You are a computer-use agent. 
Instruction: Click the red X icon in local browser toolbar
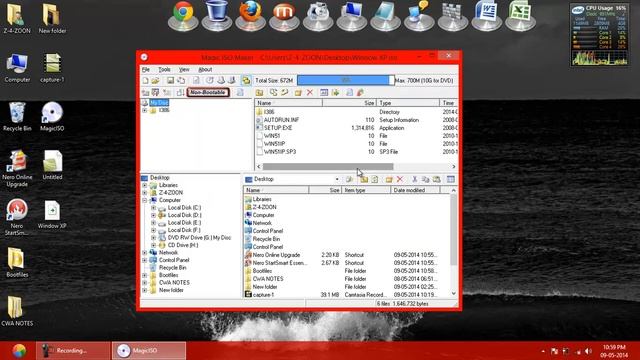coord(400,179)
